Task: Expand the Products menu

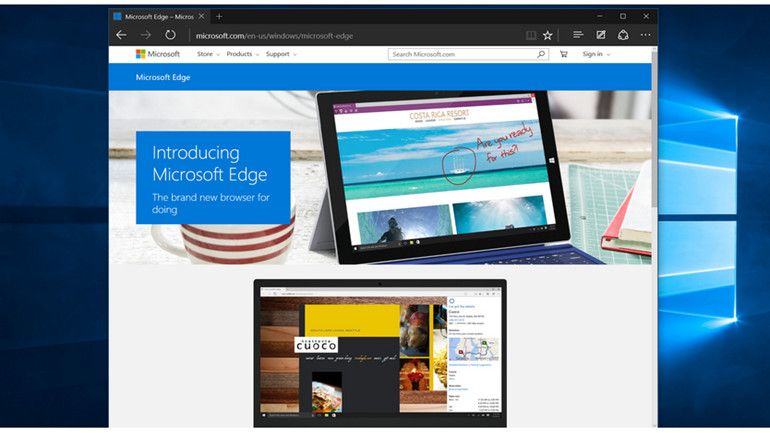Action: coord(243,54)
